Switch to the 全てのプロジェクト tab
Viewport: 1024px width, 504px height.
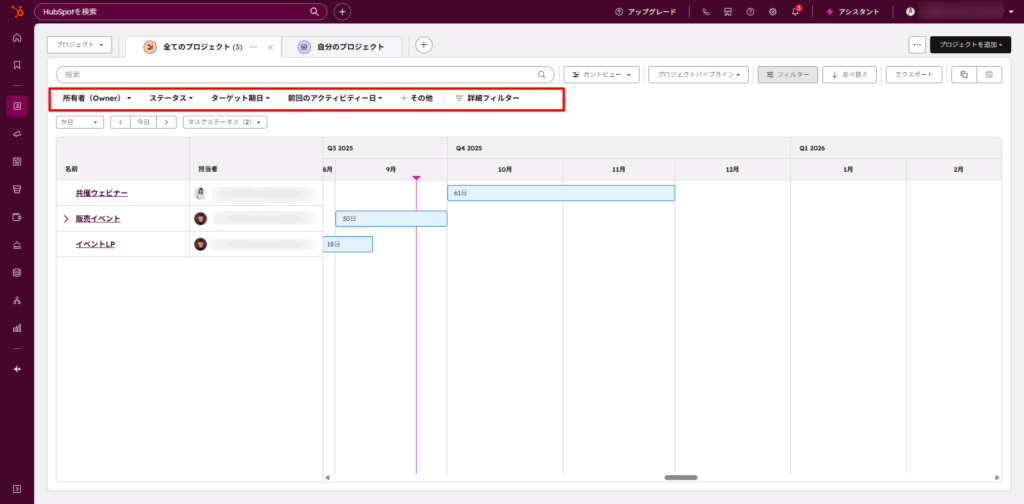(202, 47)
